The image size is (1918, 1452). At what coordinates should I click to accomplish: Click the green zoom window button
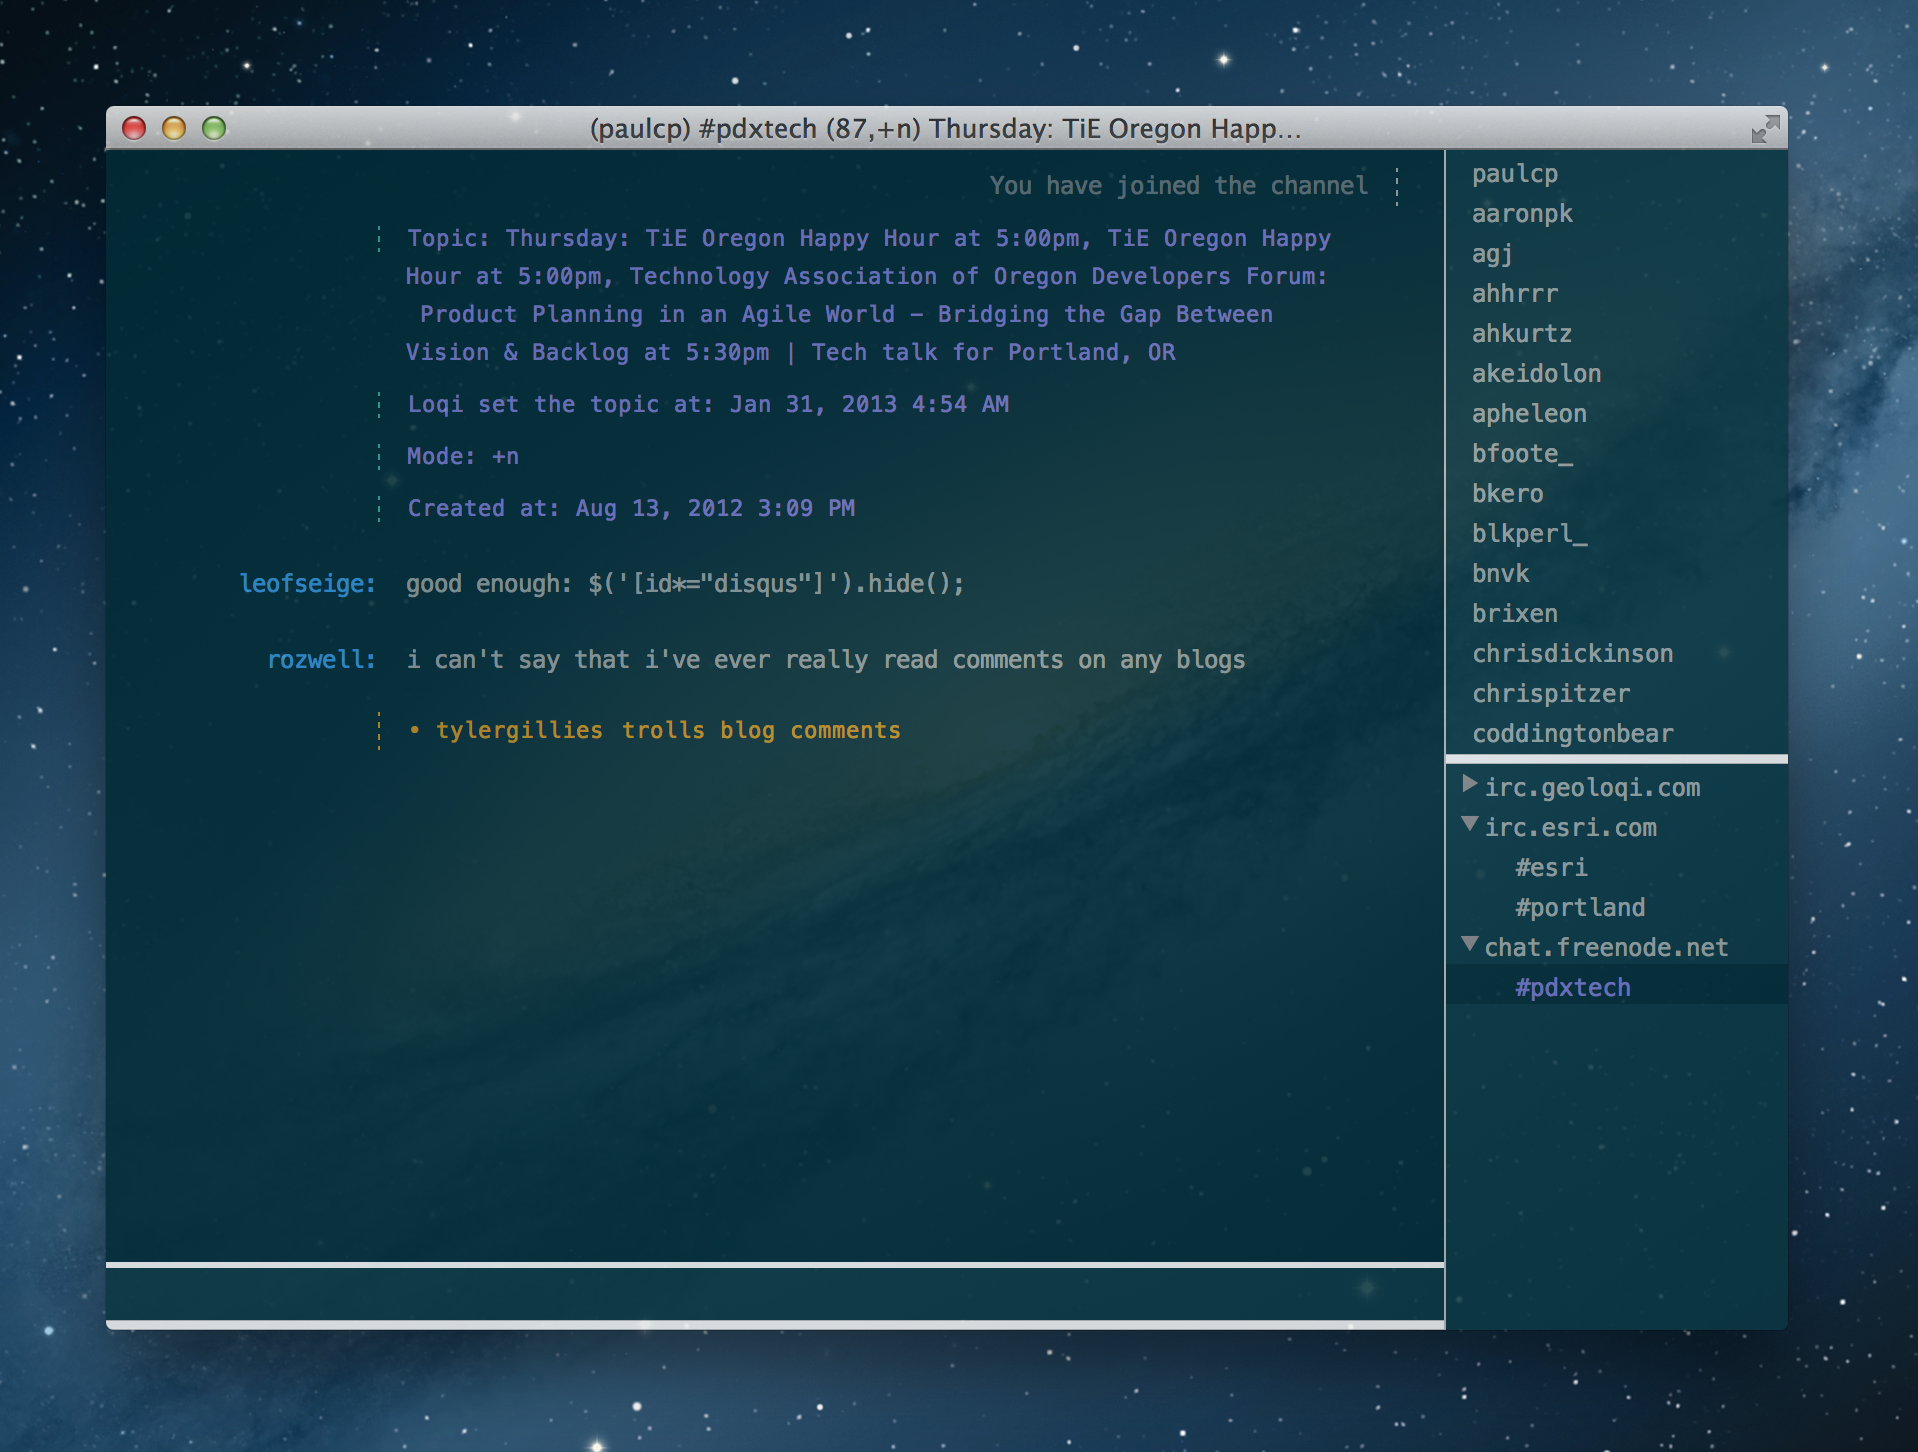[214, 128]
